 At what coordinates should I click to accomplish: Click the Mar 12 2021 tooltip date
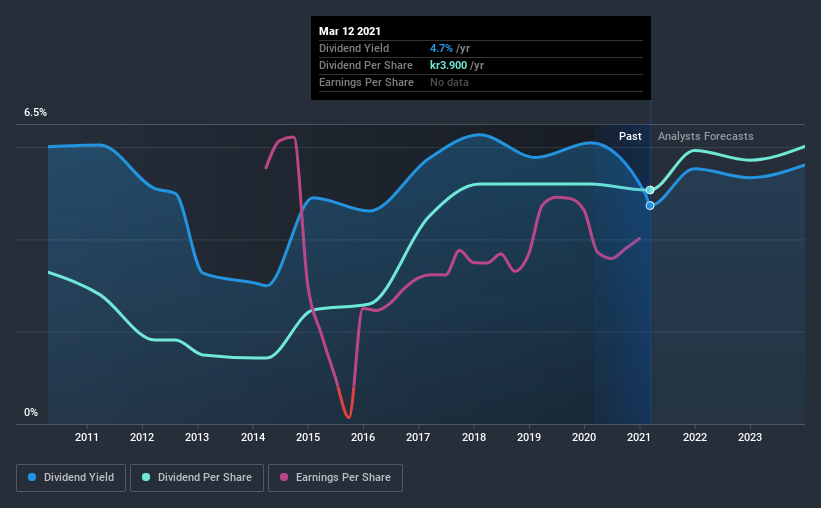tap(350, 31)
